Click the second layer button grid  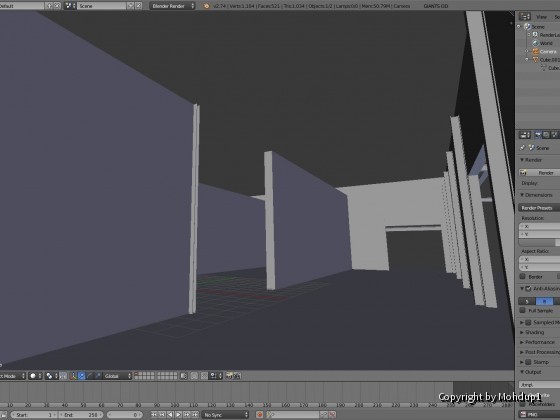tap(167, 376)
